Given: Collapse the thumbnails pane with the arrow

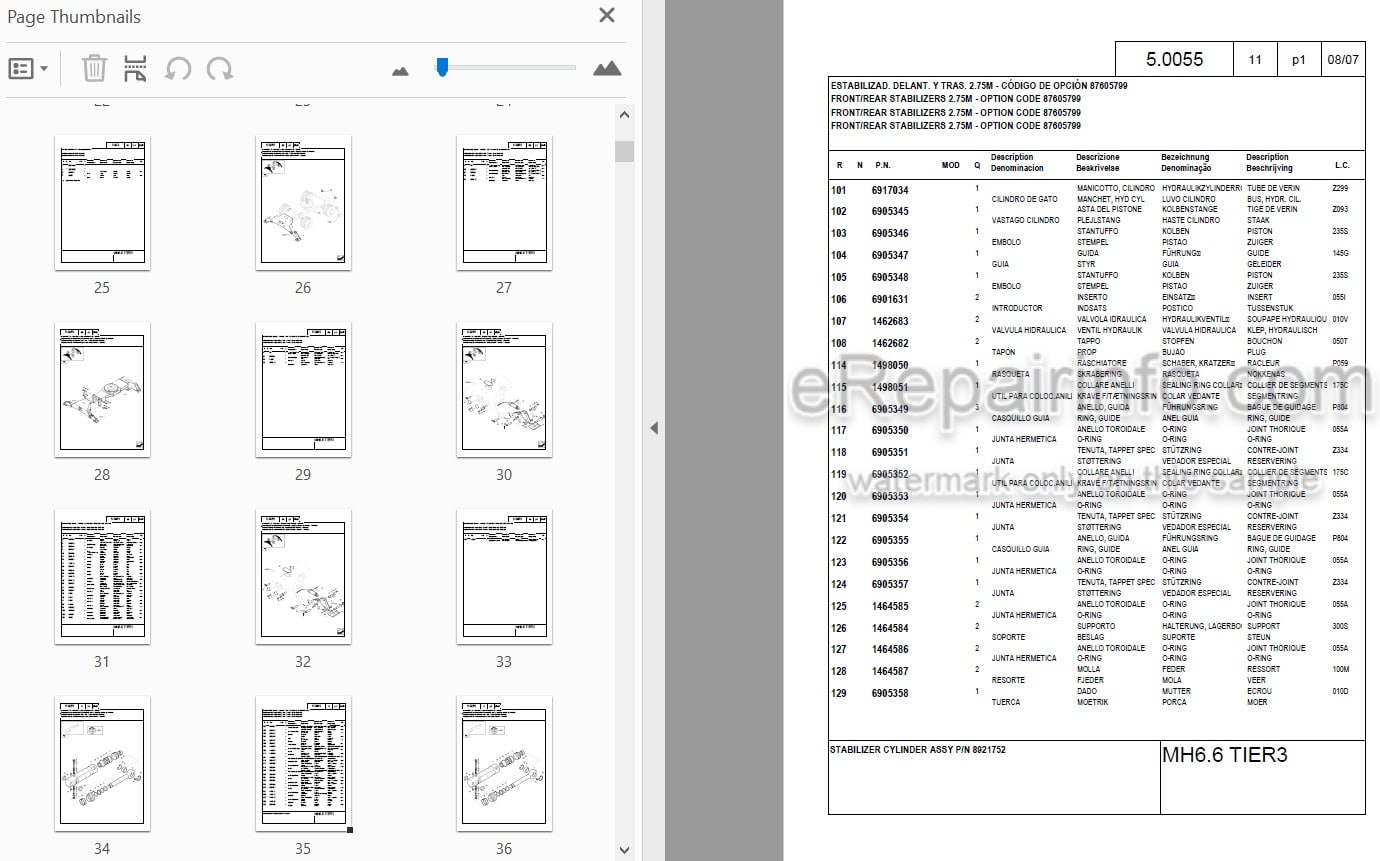Looking at the screenshot, I should tap(654, 428).
